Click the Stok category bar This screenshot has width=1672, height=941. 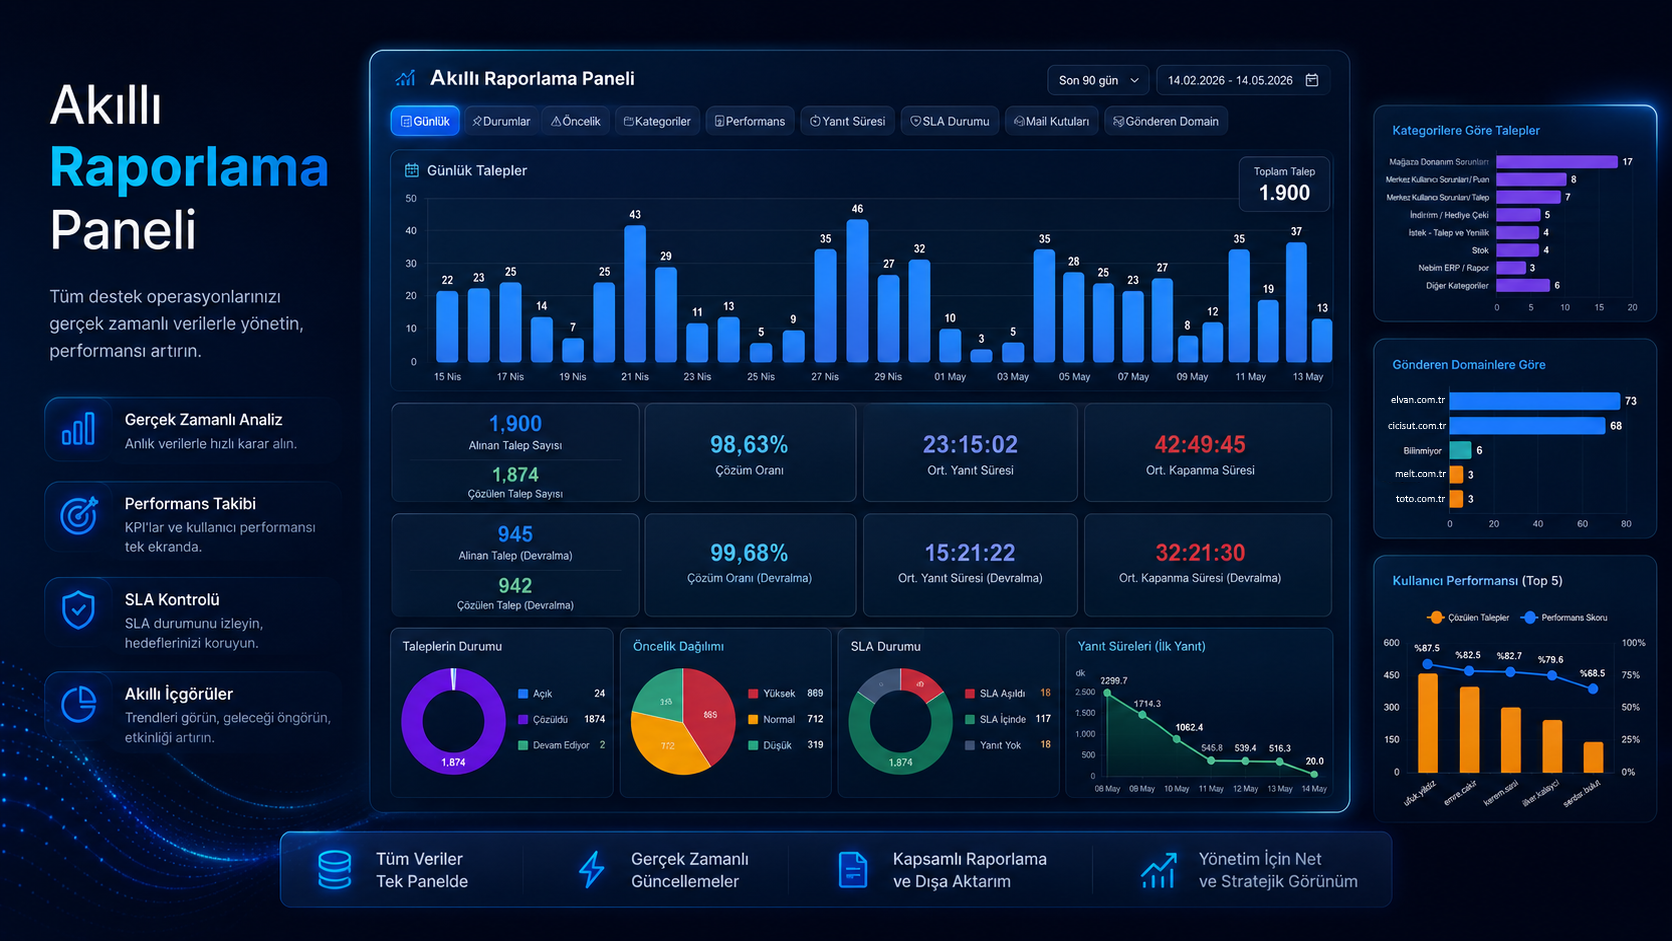[1518, 250]
